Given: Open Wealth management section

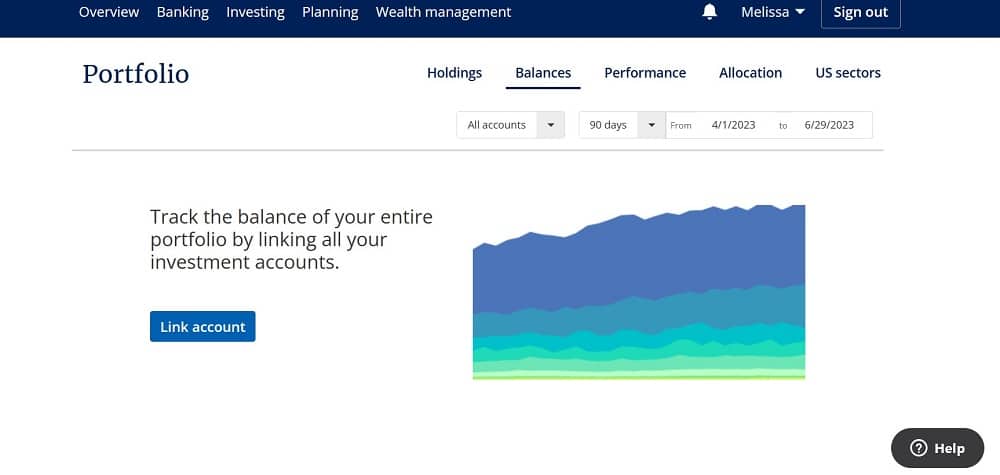Looking at the screenshot, I should tap(443, 12).
